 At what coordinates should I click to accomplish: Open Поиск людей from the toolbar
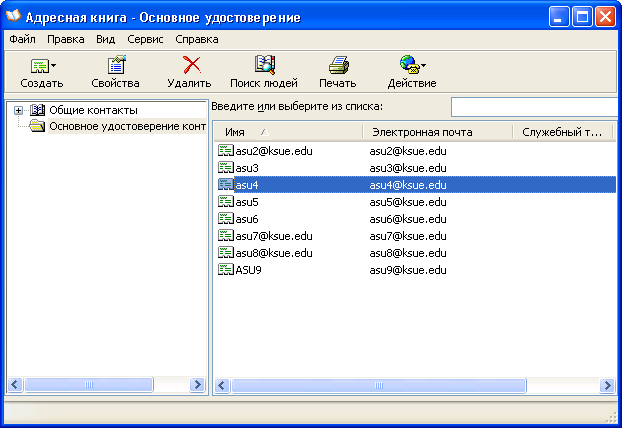[264, 72]
